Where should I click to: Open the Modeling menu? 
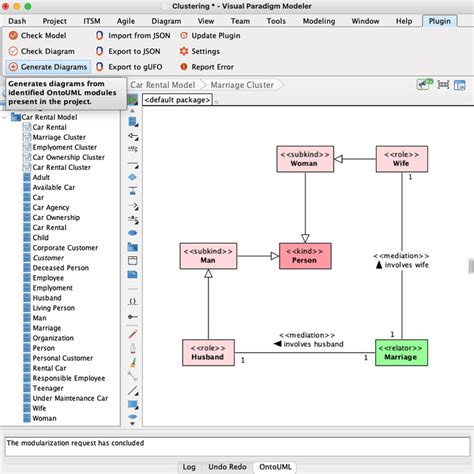pos(319,21)
